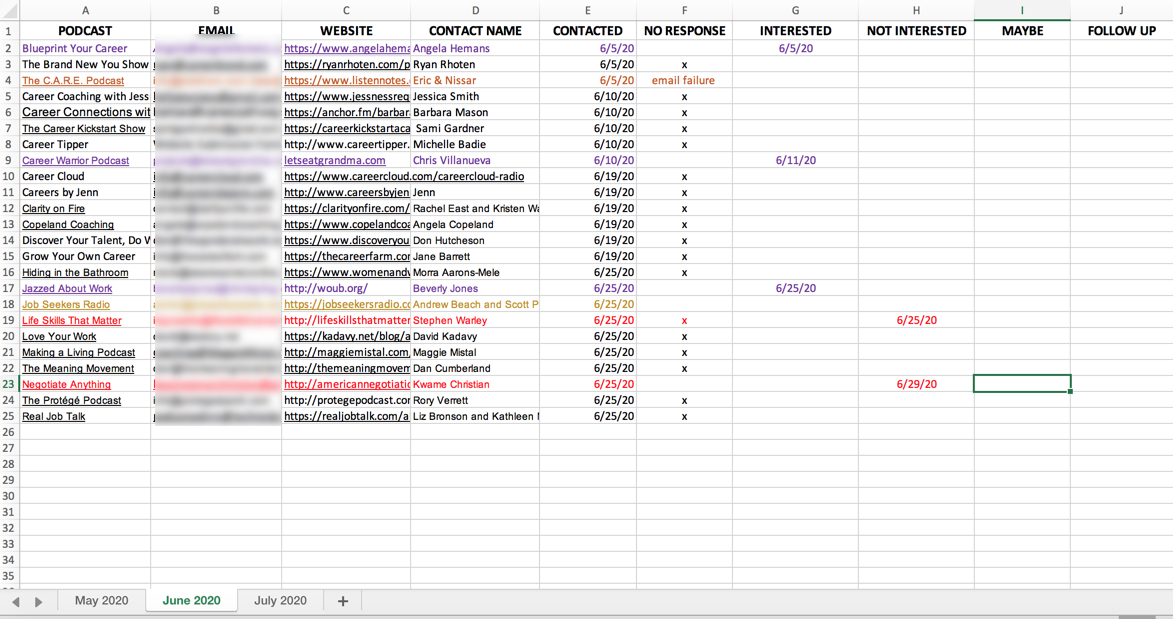This screenshot has width=1173, height=619.
Task: Select the Grow Your Own Career cell
Action: coord(85,256)
